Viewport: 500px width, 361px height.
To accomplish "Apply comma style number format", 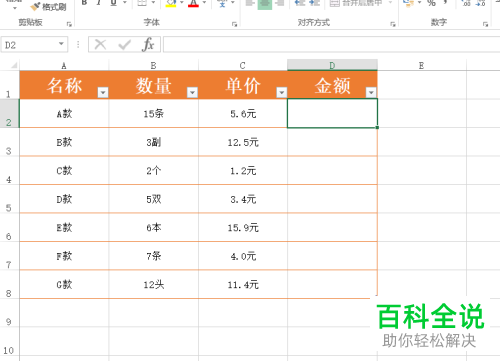I will (446, 3).
